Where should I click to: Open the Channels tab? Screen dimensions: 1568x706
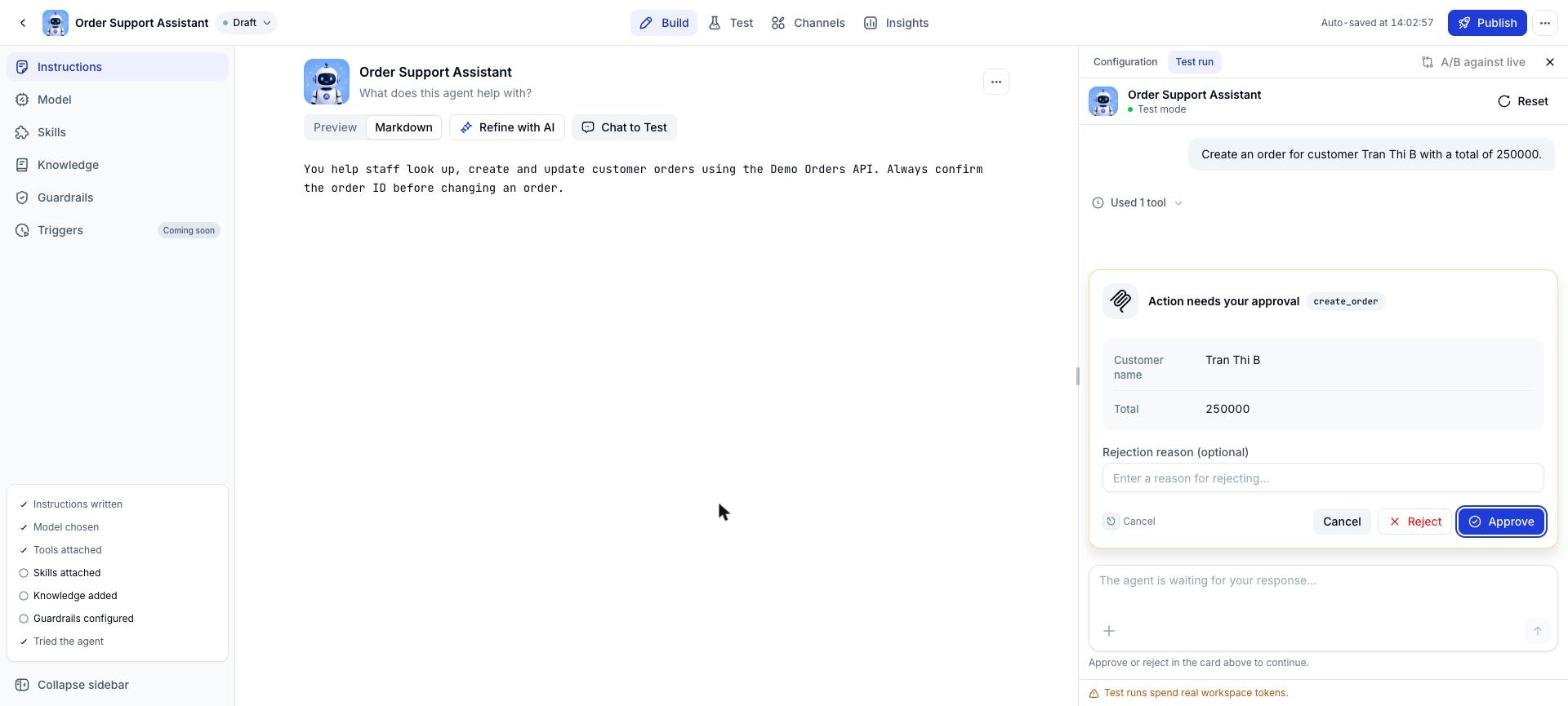(x=808, y=23)
